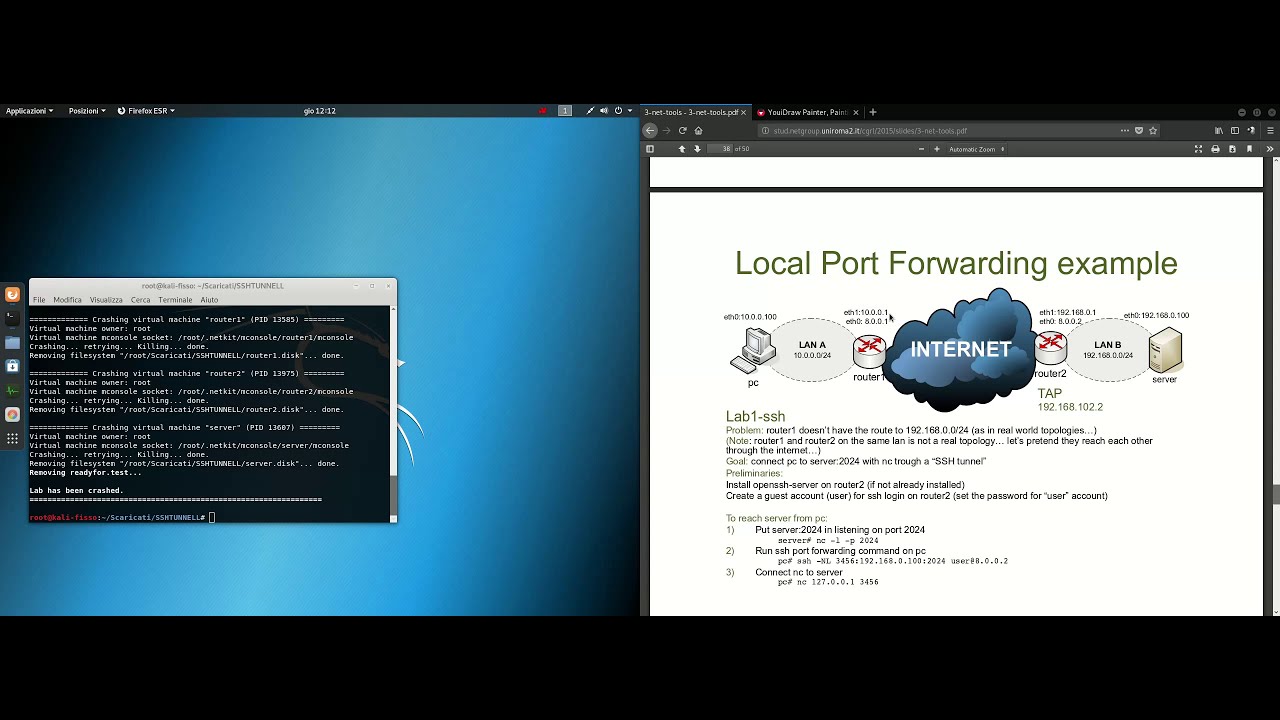
Task: Go to Firefox home page
Action: tap(698, 130)
